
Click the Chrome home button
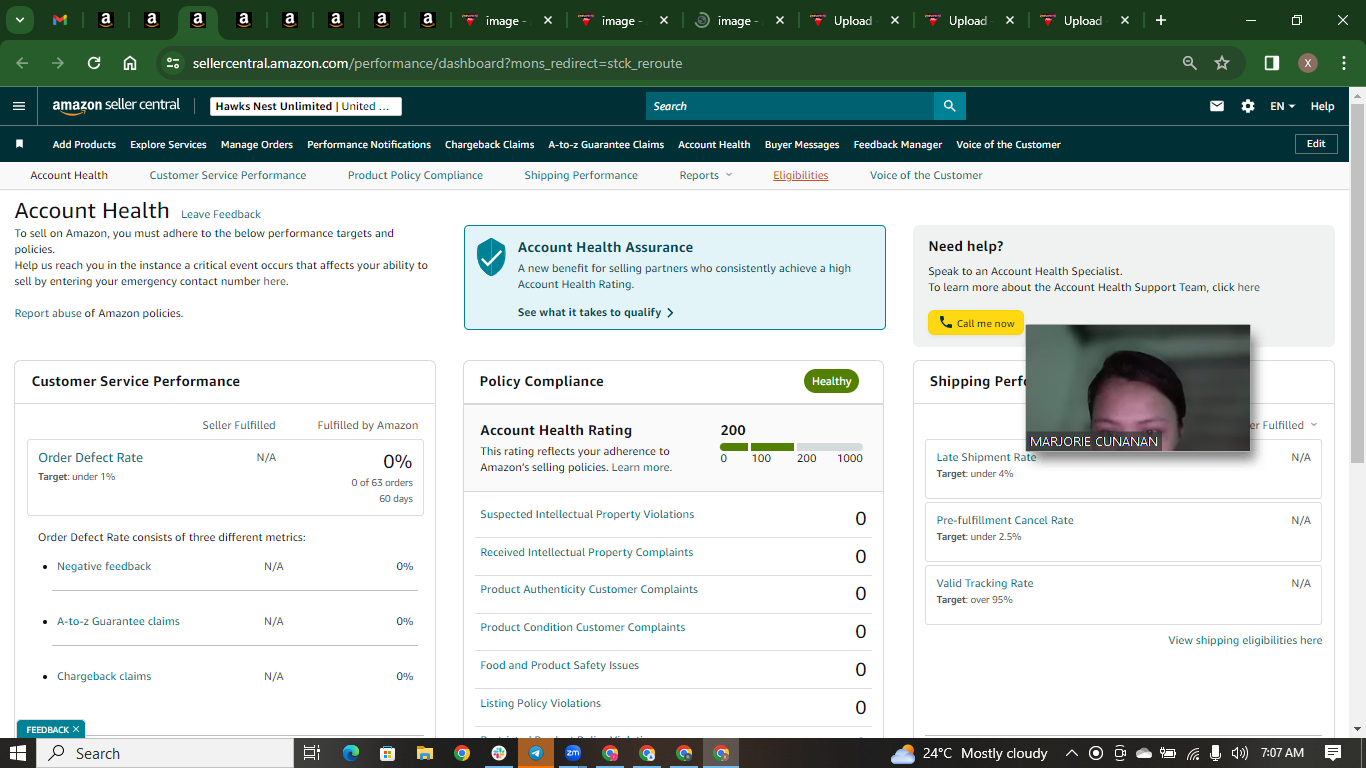(x=130, y=63)
